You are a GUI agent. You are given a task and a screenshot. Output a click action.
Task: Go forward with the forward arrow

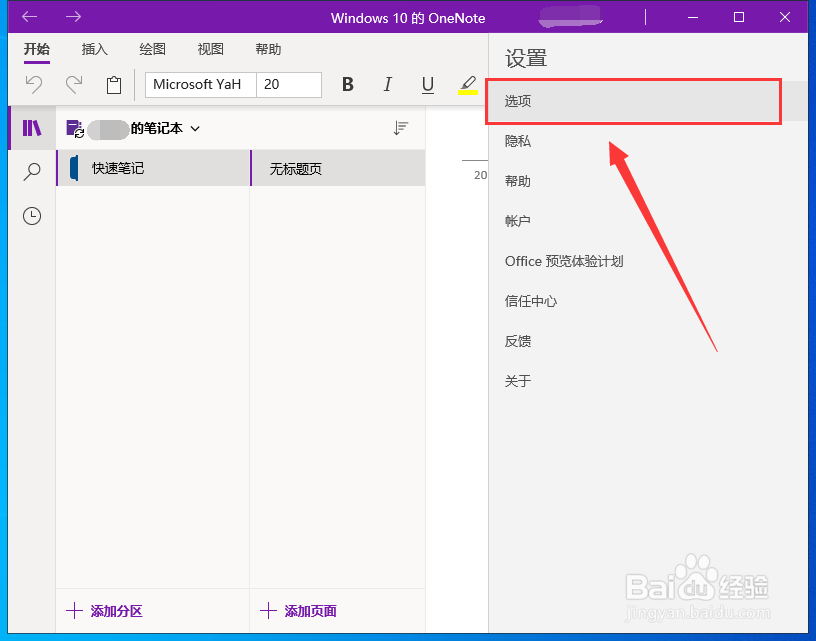click(73, 17)
